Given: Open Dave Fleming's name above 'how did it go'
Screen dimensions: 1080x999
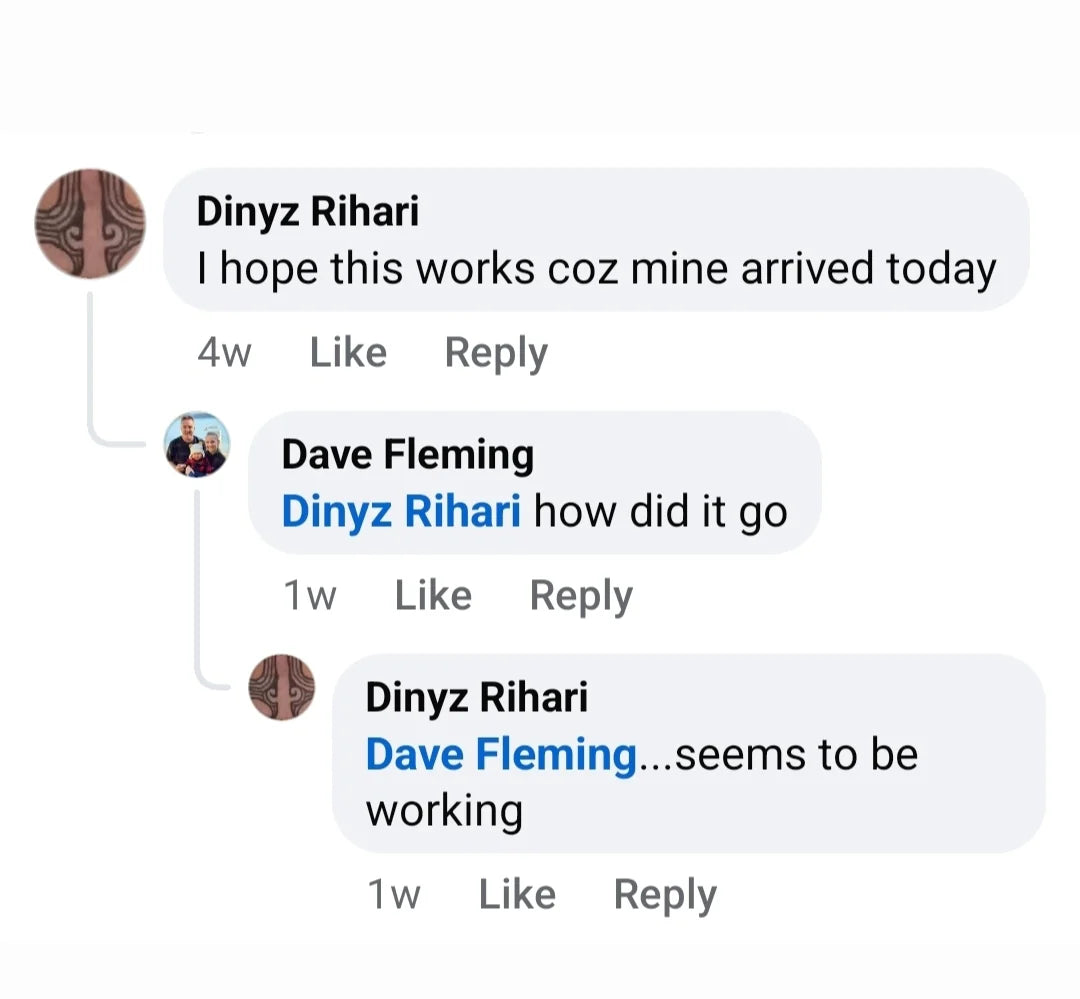Looking at the screenshot, I should 407,455.
